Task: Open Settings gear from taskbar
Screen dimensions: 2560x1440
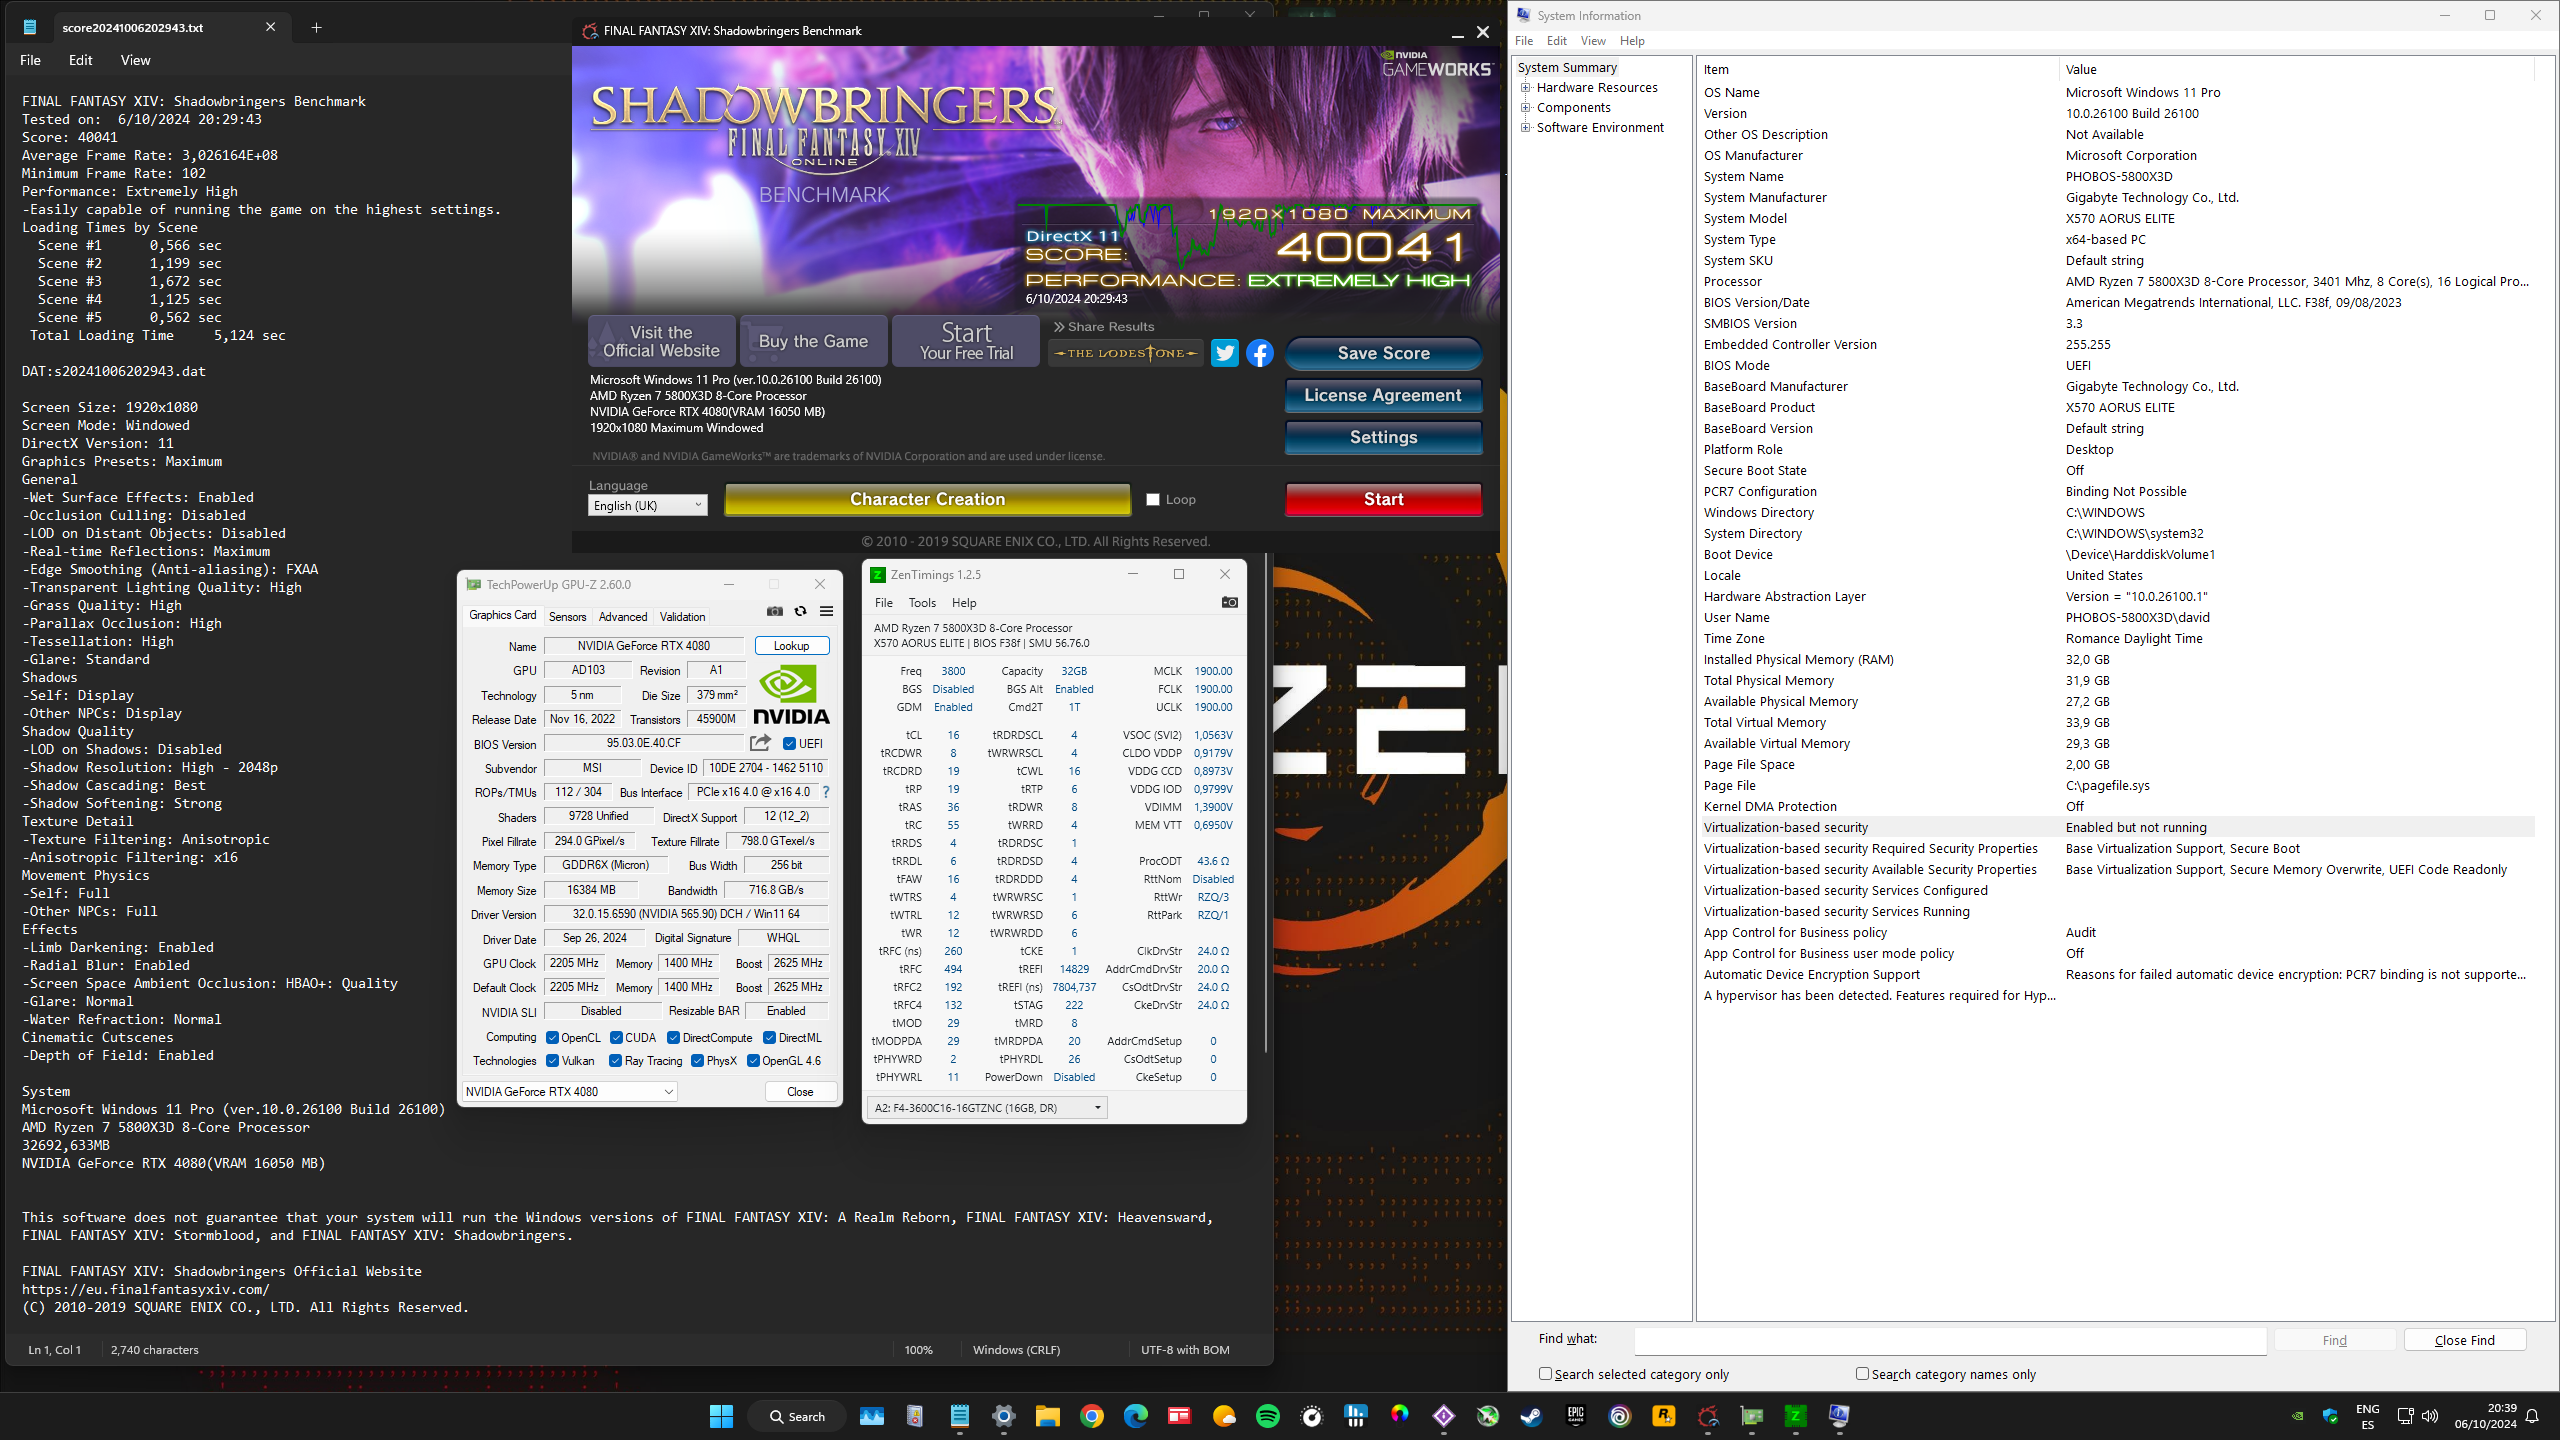Action: coord(1003,1416)
